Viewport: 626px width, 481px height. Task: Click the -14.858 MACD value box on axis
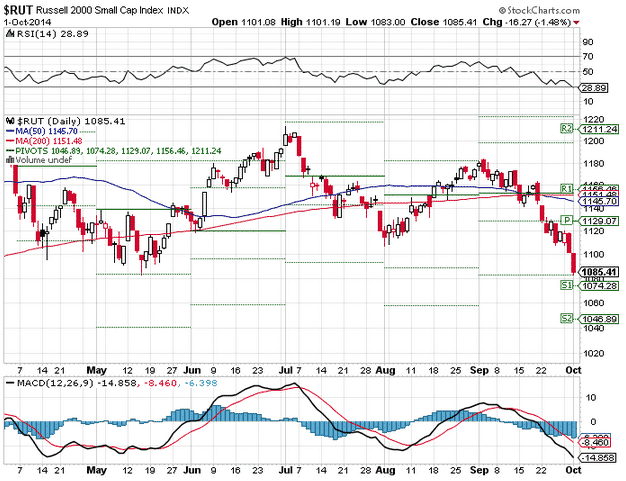point(597,457)
